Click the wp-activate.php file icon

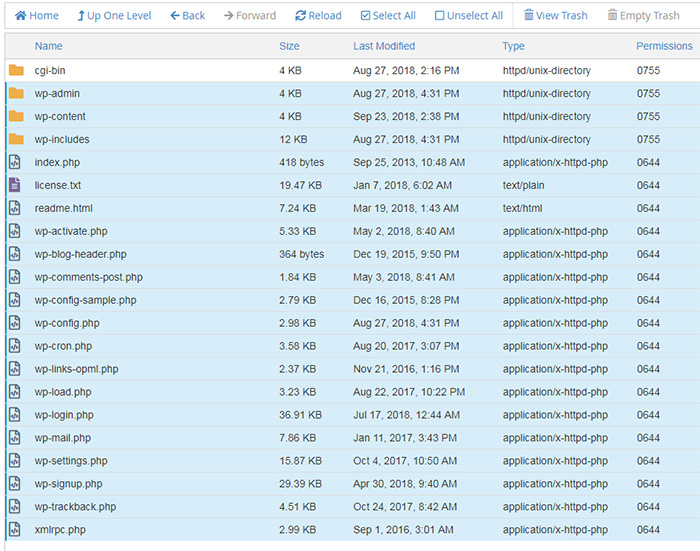point(15,231)
